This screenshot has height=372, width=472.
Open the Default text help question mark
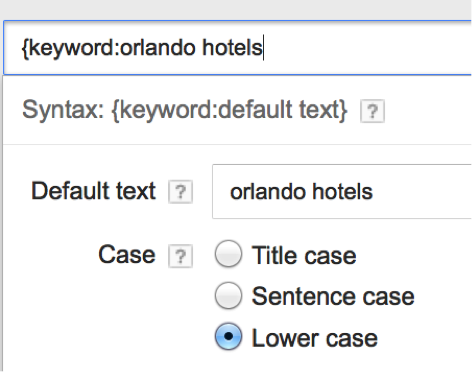(180, 192)
